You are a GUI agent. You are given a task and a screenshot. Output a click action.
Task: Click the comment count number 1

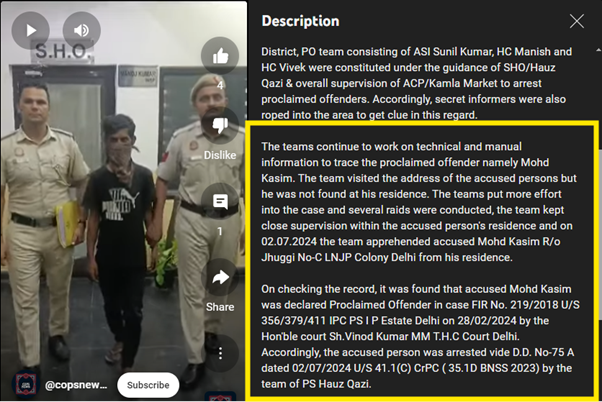pos(220,231)
